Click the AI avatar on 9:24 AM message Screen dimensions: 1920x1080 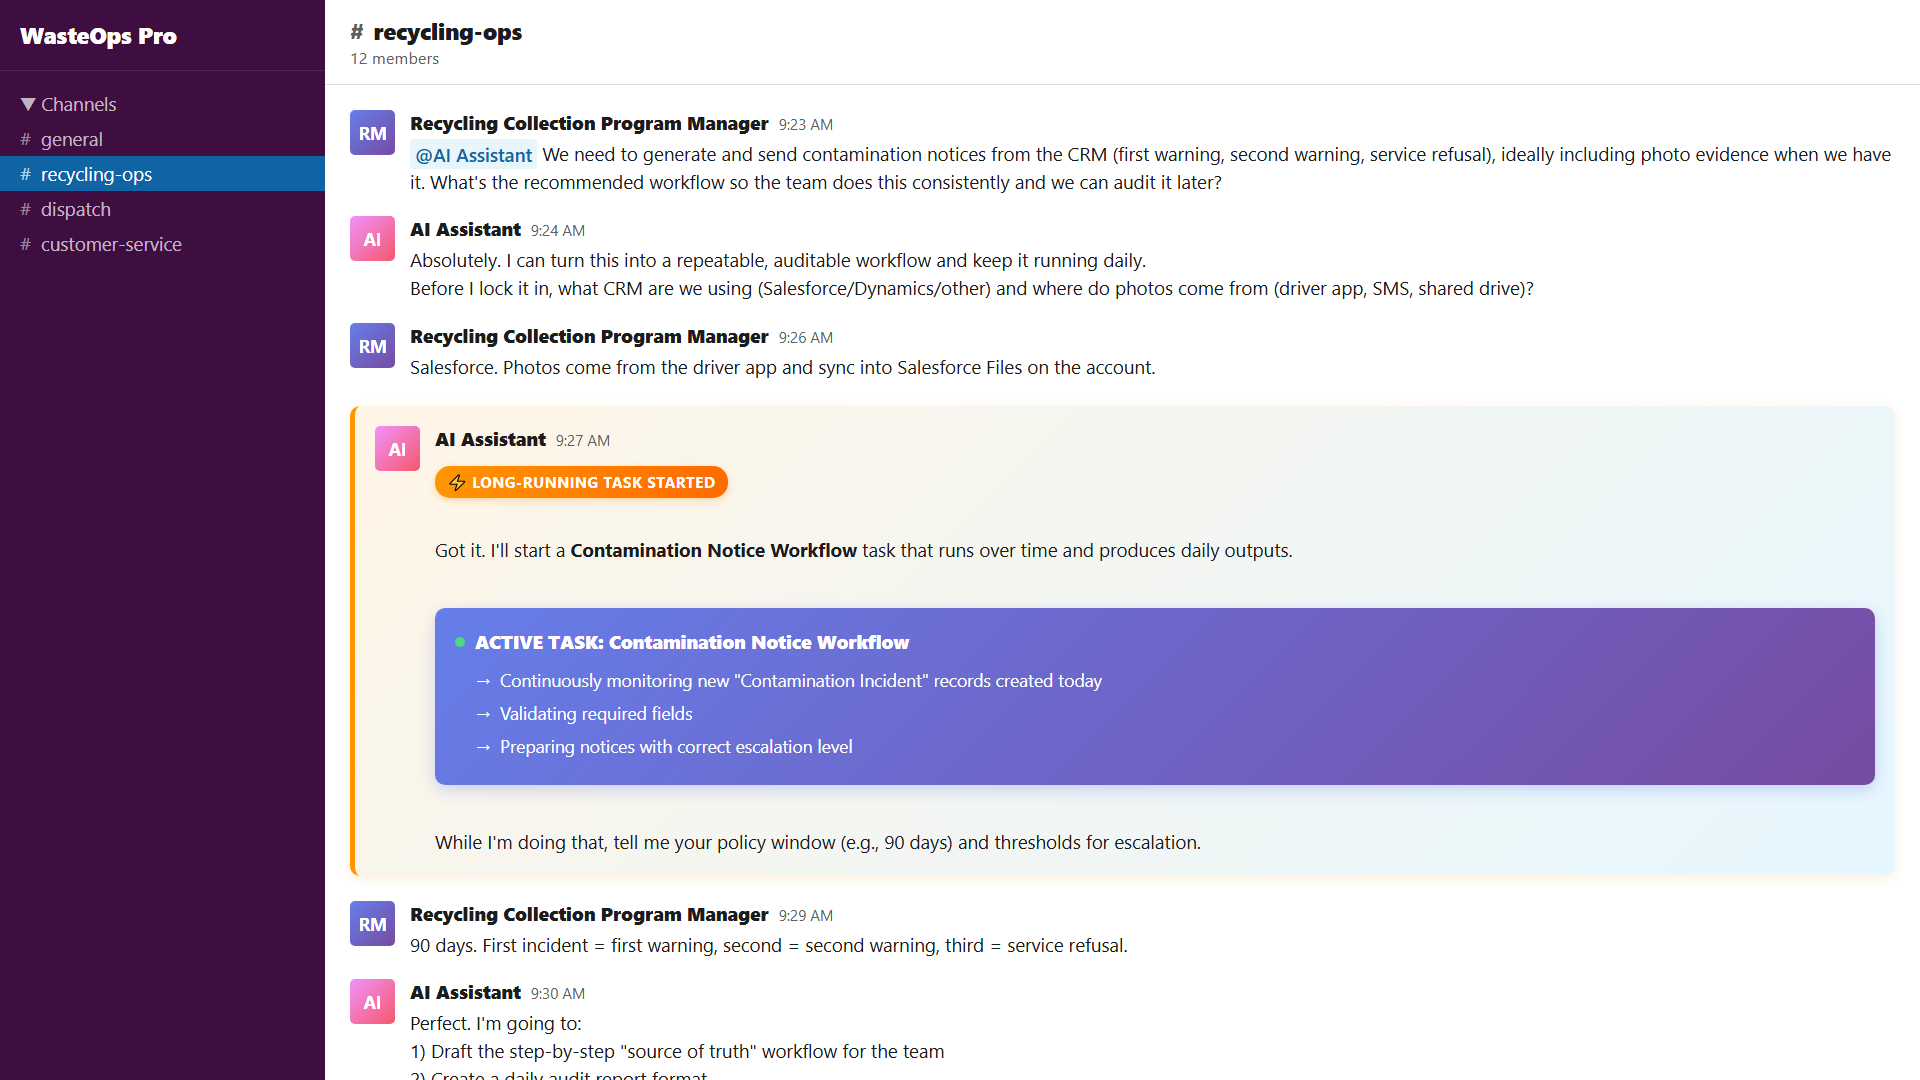[372, 239]
